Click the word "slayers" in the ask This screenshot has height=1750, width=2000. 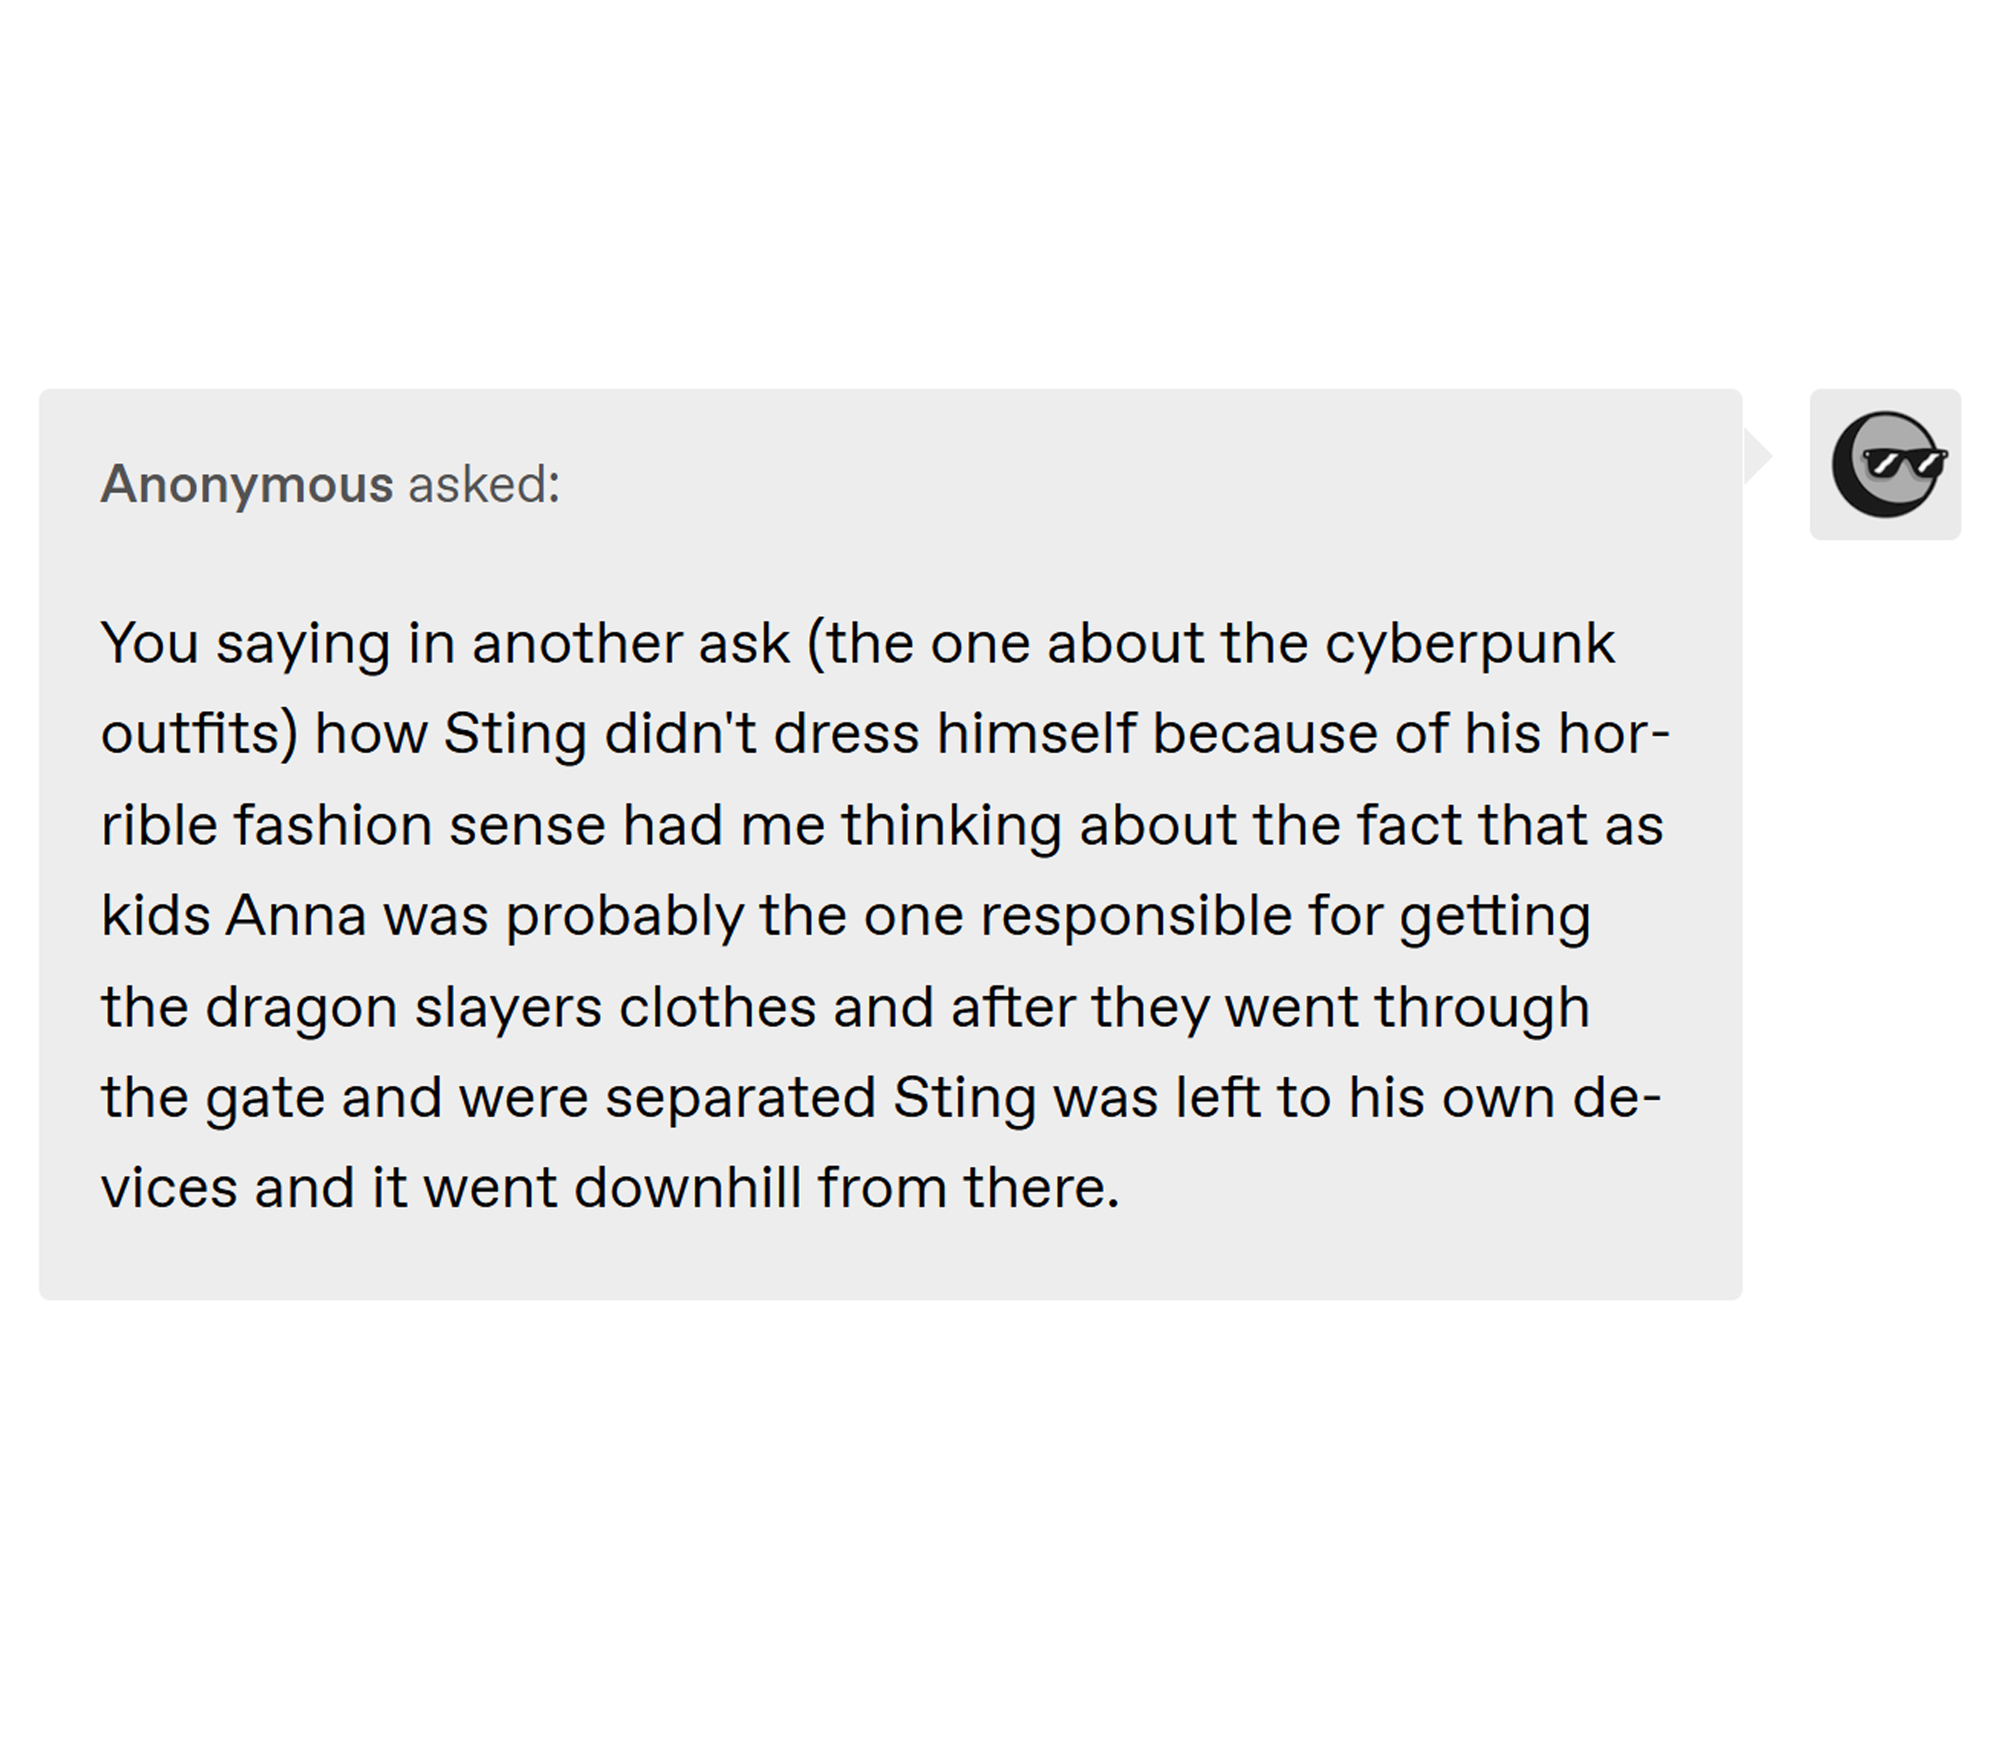[x=508, y=1007]
